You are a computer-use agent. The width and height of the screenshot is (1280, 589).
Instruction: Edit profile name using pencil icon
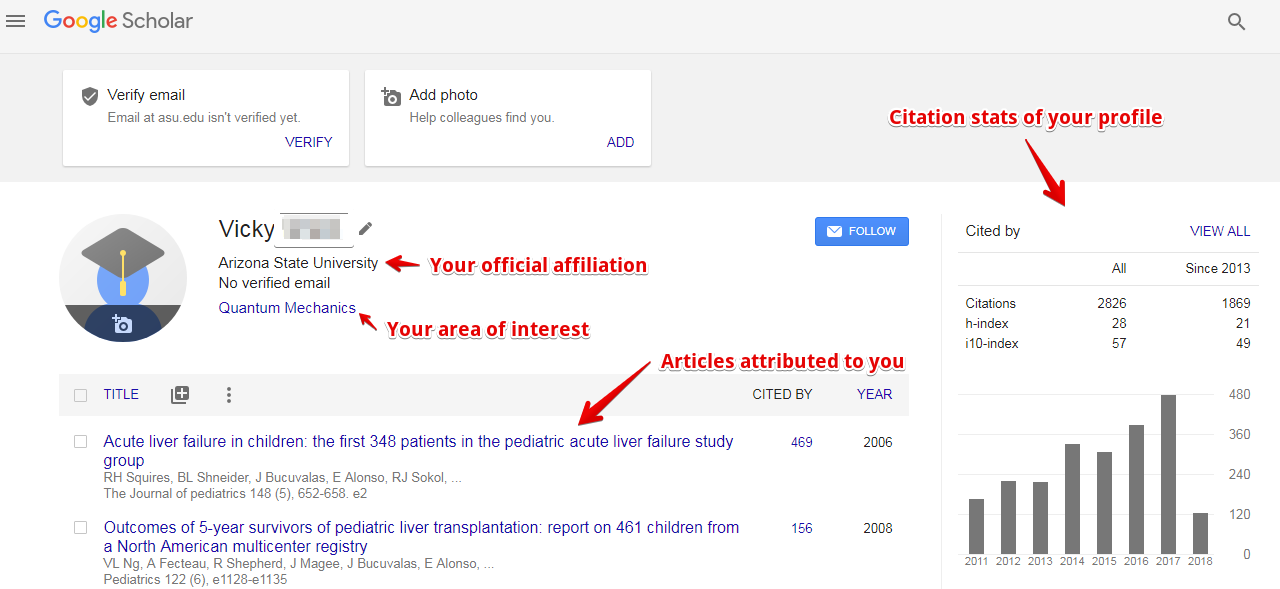[x=365, y=228]
